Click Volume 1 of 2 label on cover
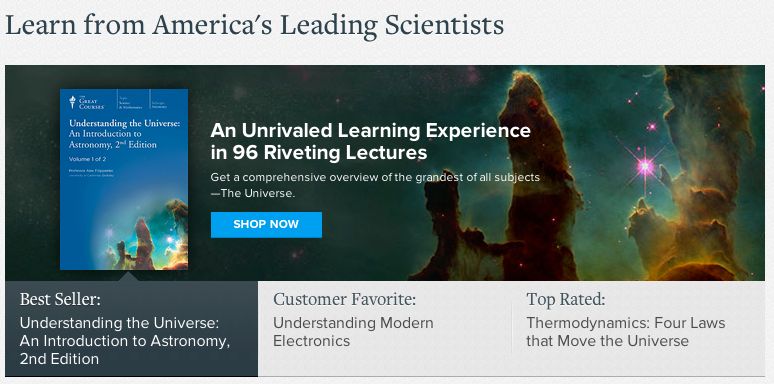Viewport: 774px width, 384px height. [87, 159]
